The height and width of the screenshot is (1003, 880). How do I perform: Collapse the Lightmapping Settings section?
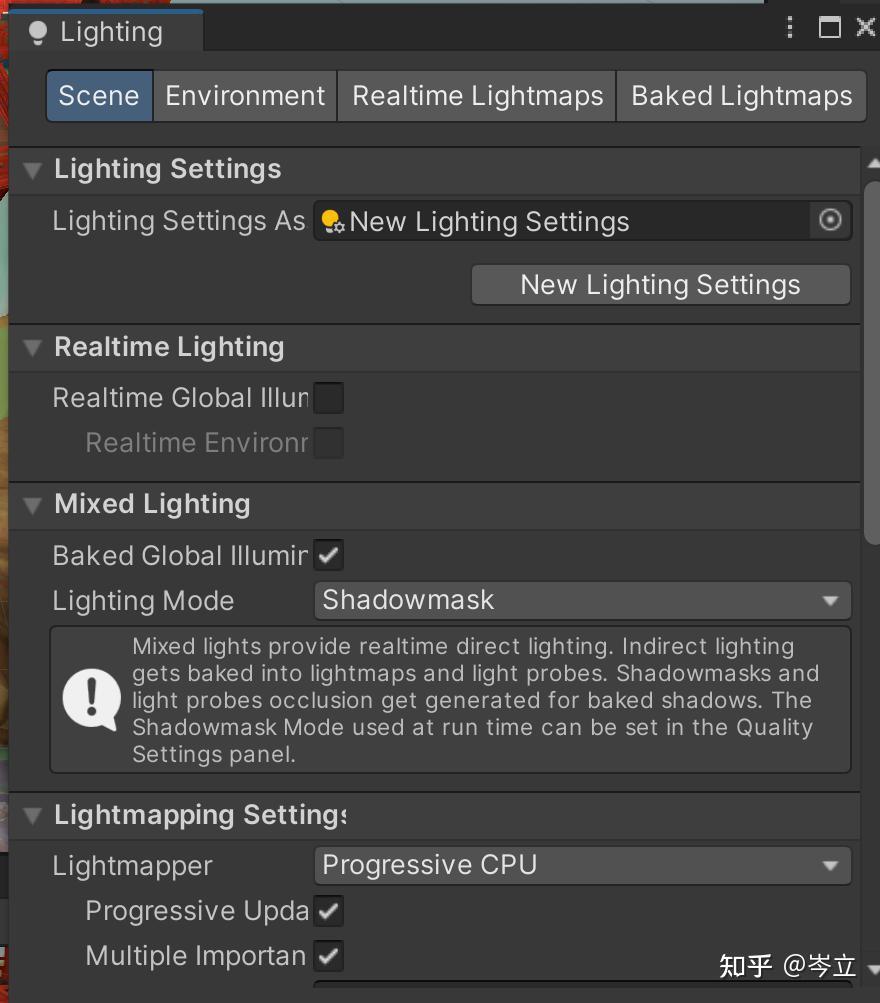pos(31,816)
